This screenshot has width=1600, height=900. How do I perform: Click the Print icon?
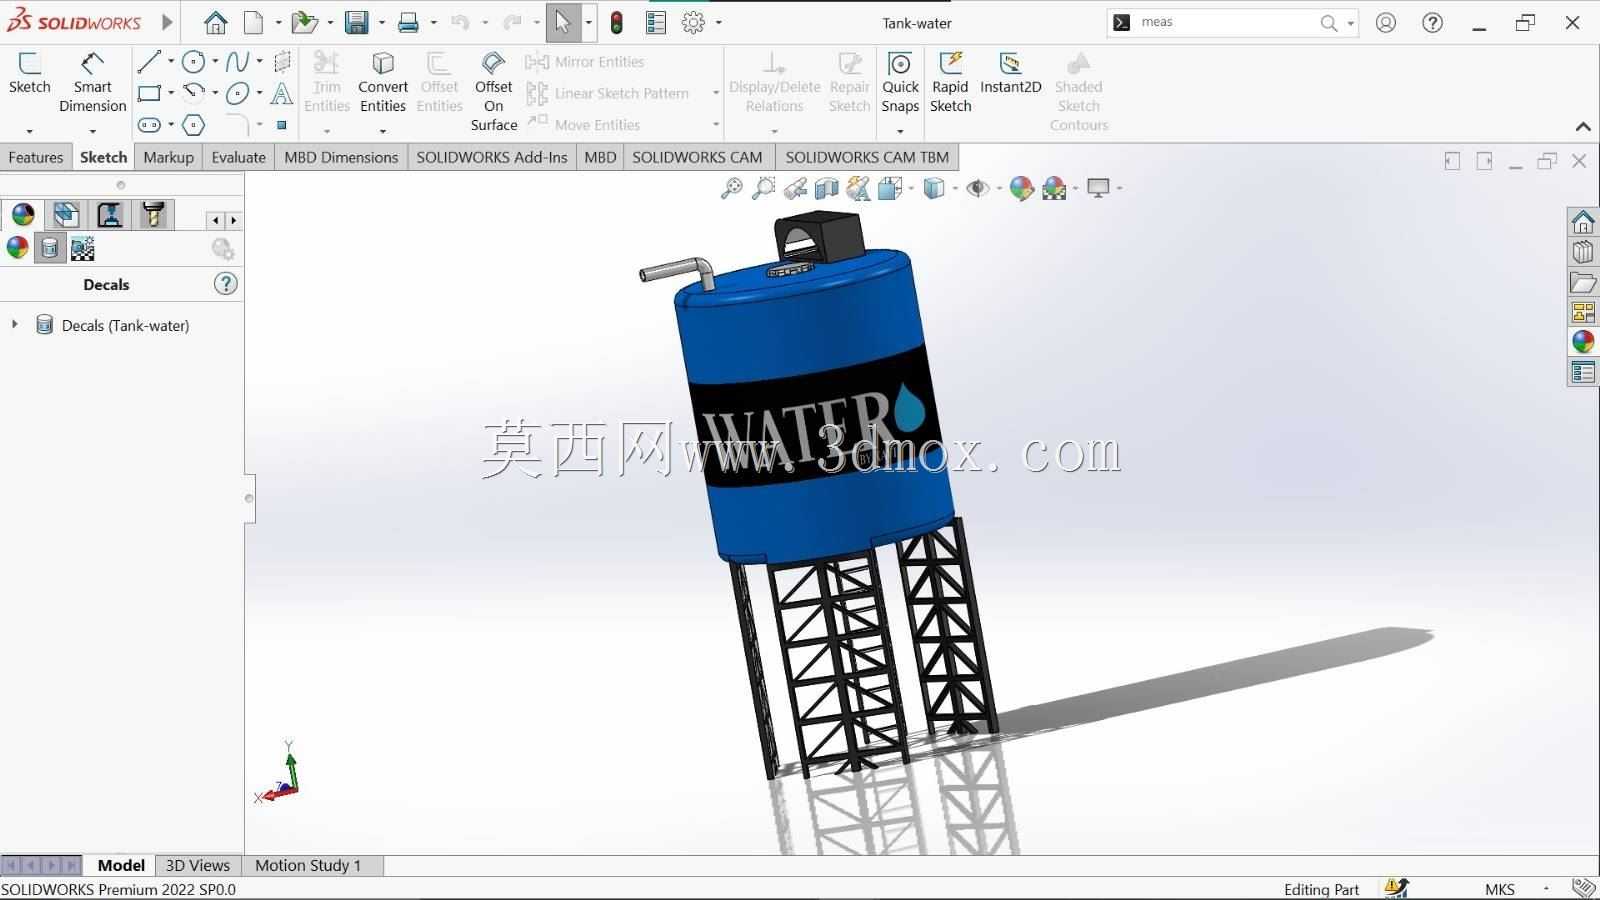(x=408, y=22)
